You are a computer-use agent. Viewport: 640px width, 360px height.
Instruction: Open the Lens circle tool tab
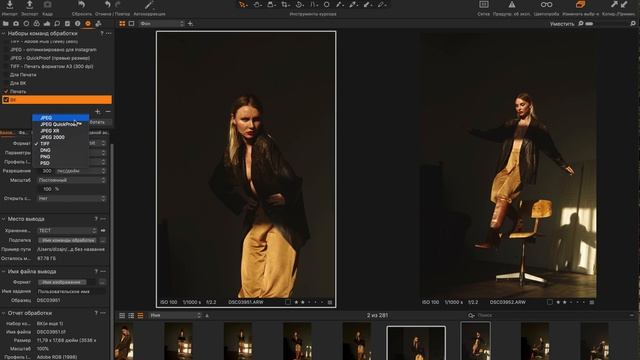click(x=26, y=24)
